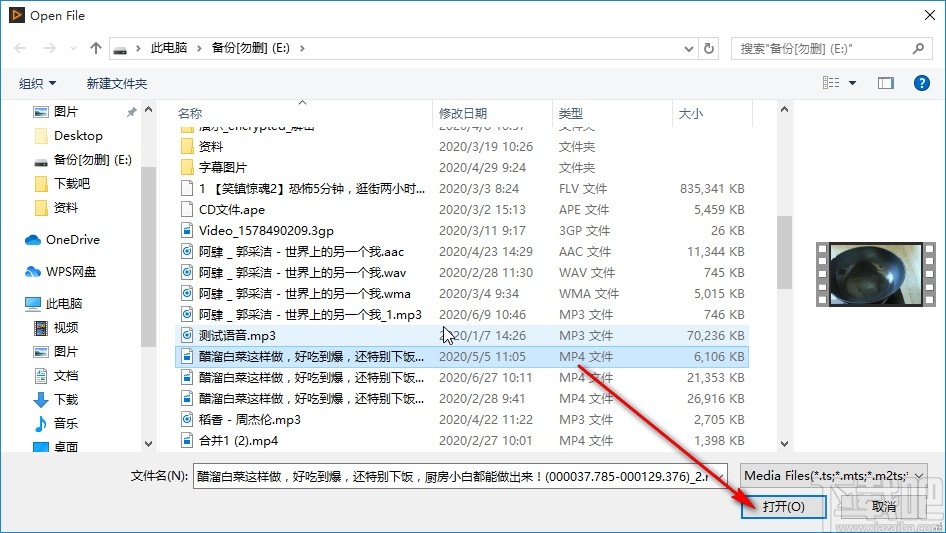Sort by 类型 column header
This screenshot has height=533, width=946.
tap(612, 113)
